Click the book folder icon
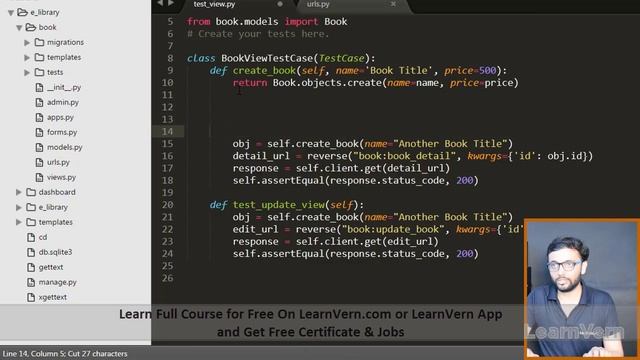 31,27
